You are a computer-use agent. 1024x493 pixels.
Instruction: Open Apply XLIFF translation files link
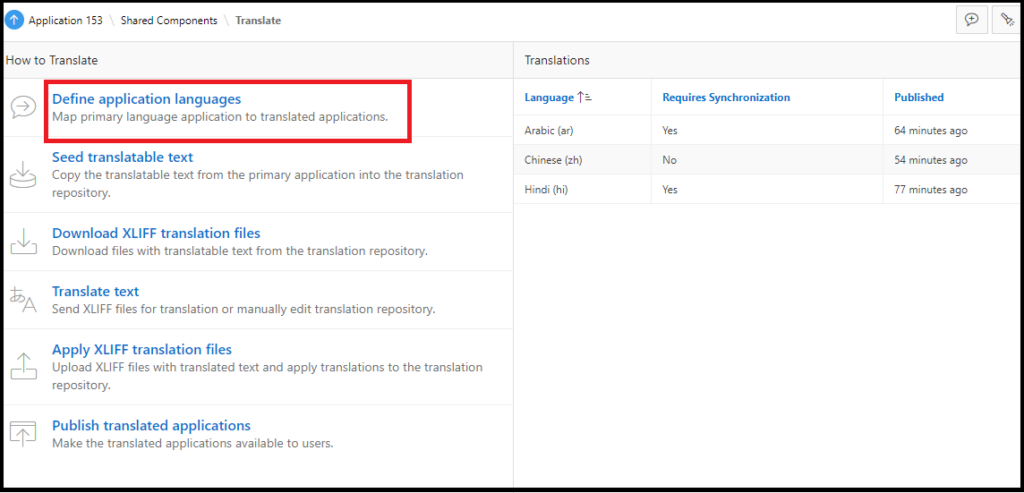click(142, 349)
